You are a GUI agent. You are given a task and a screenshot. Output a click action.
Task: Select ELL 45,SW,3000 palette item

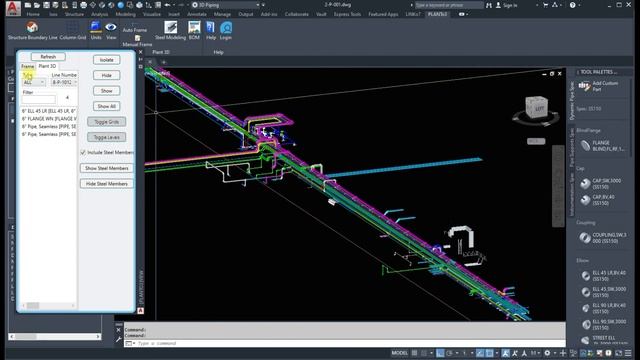point(603,292)
